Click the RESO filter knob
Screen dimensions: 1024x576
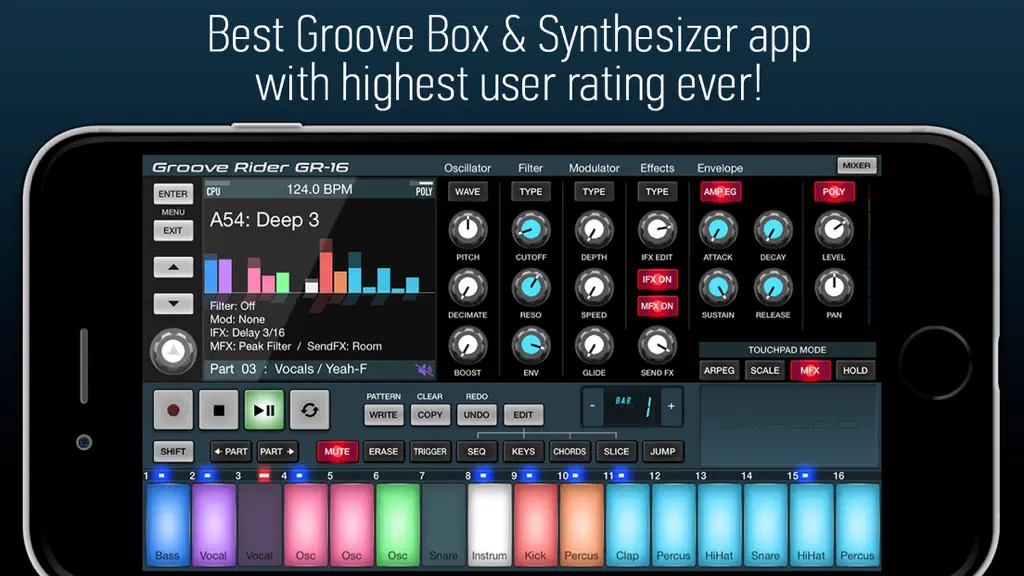tap(531, 287)
